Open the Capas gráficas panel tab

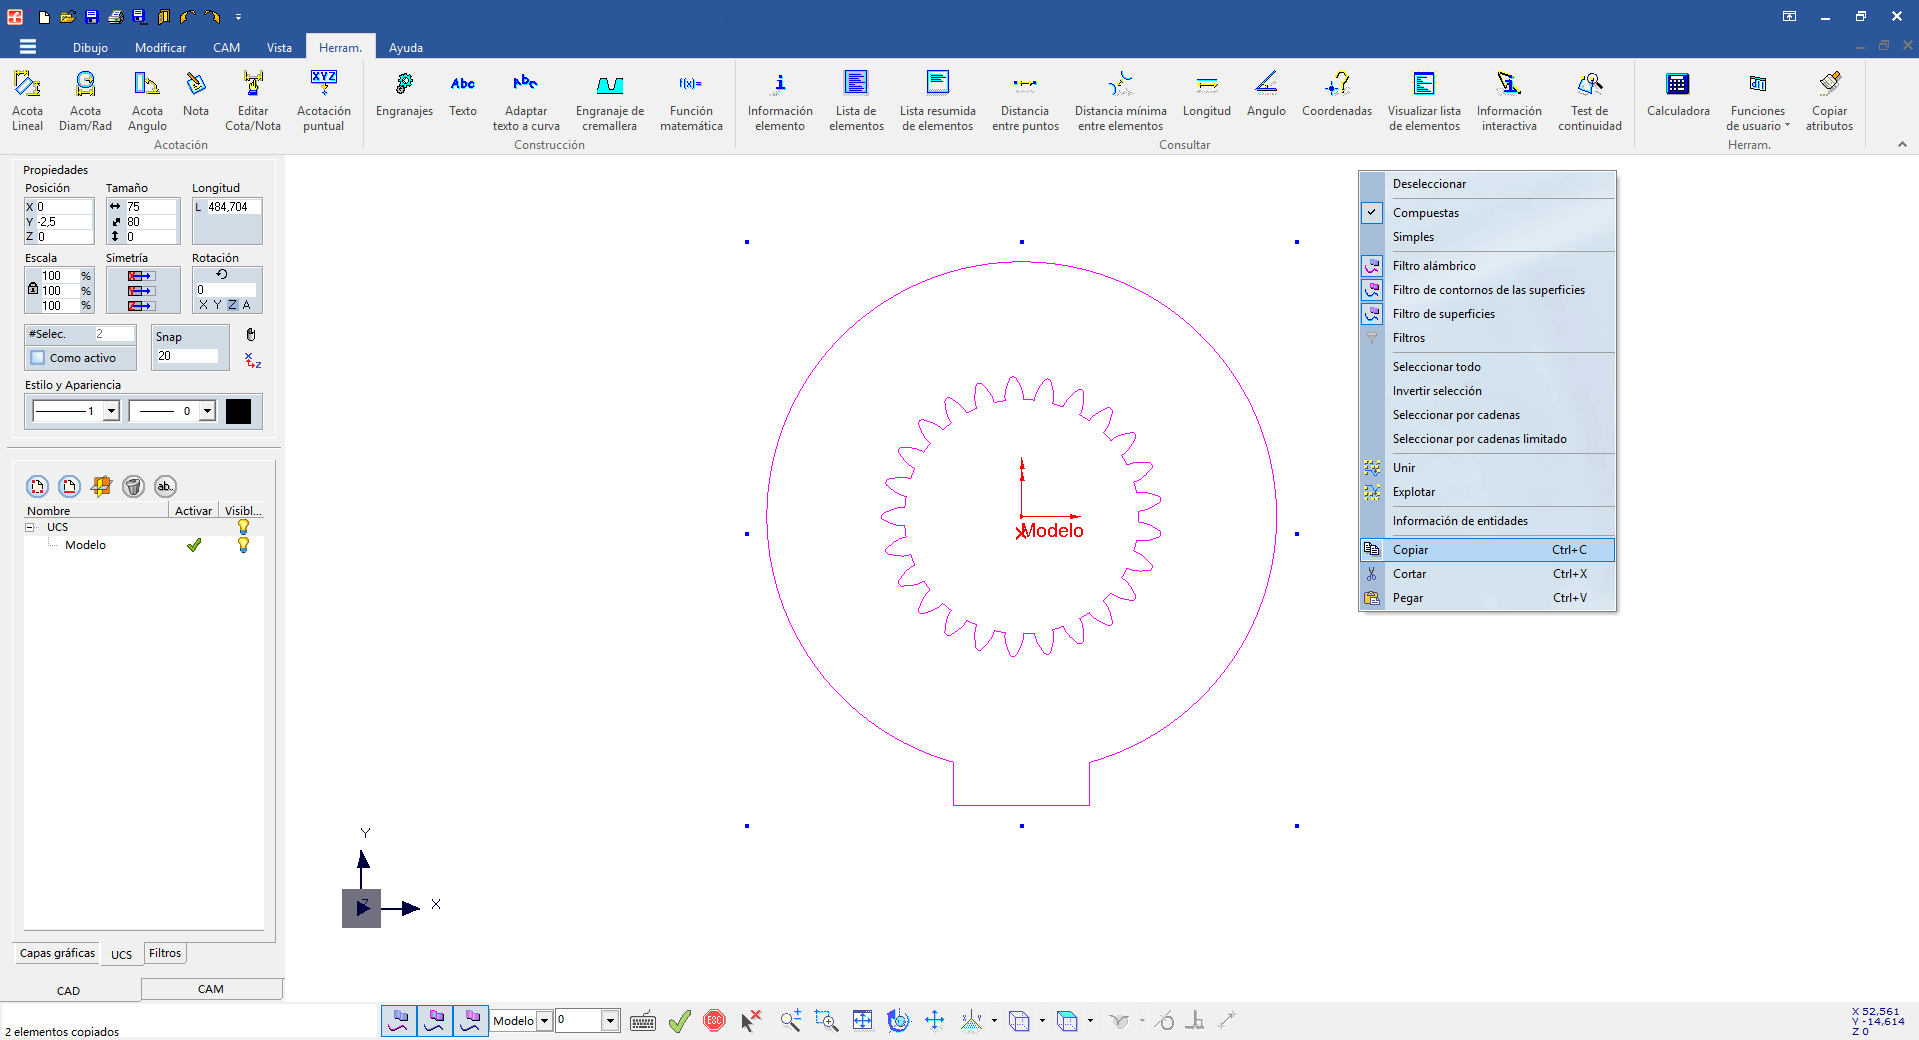57,953
